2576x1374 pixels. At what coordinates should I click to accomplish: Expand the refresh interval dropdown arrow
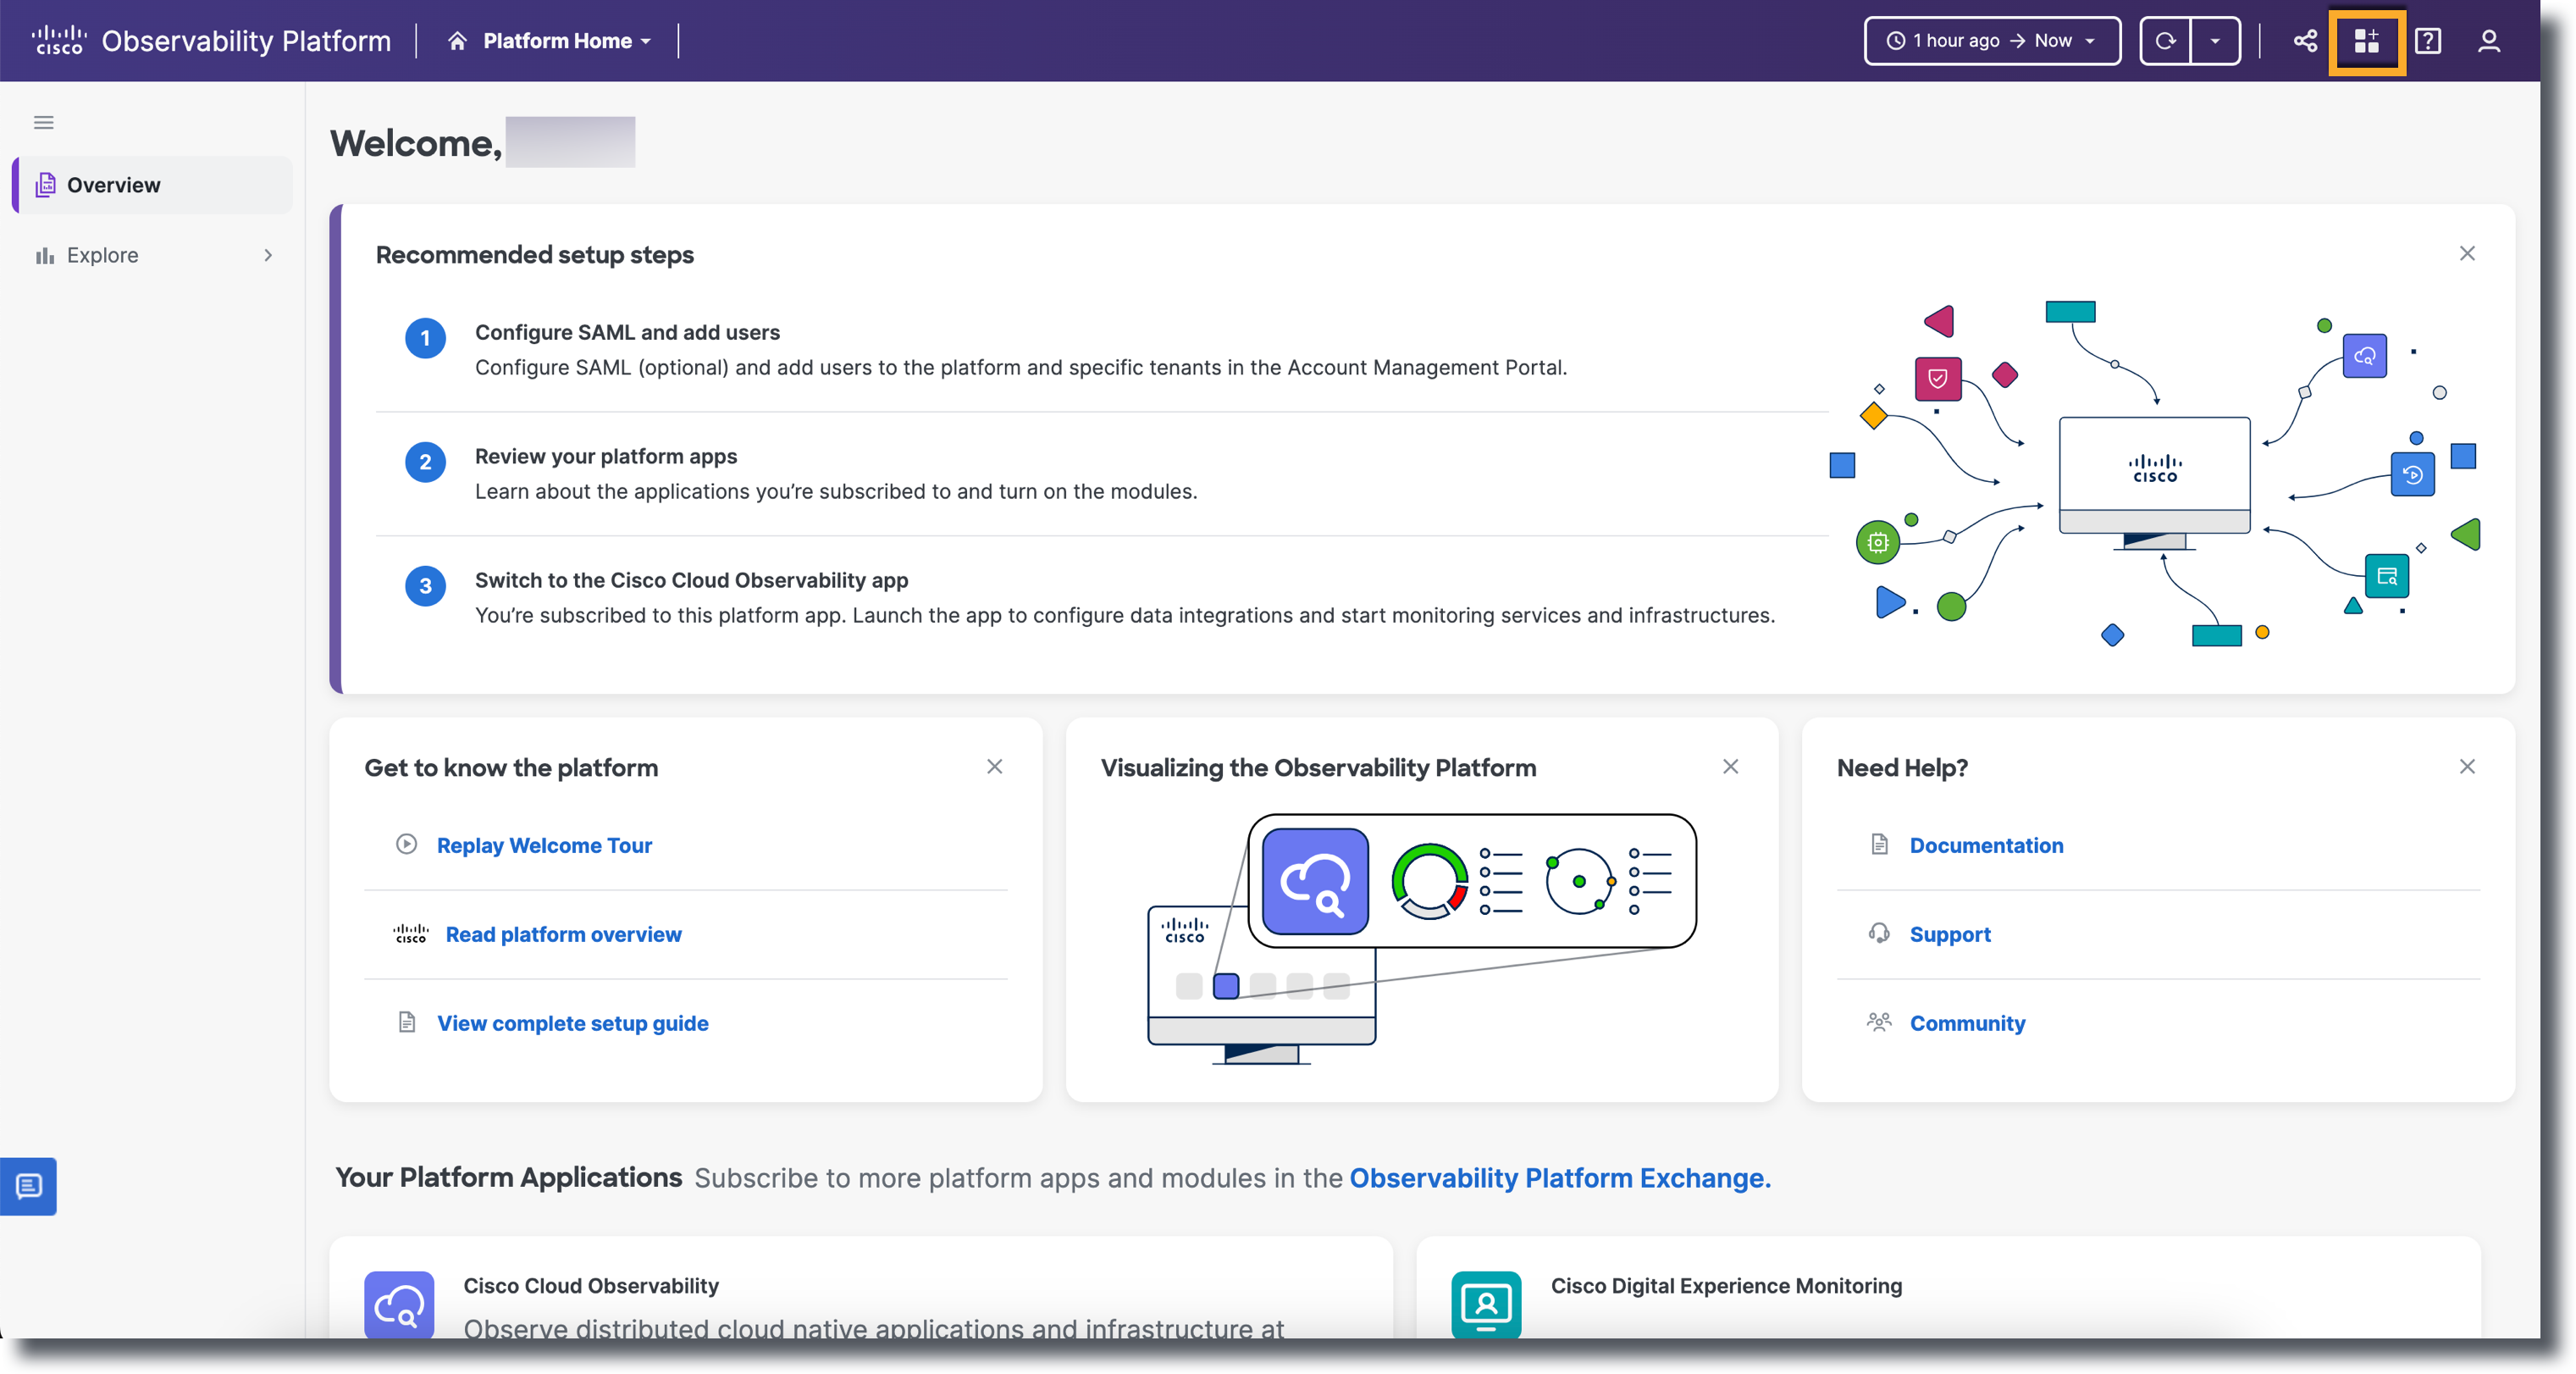pos(2215,41)
